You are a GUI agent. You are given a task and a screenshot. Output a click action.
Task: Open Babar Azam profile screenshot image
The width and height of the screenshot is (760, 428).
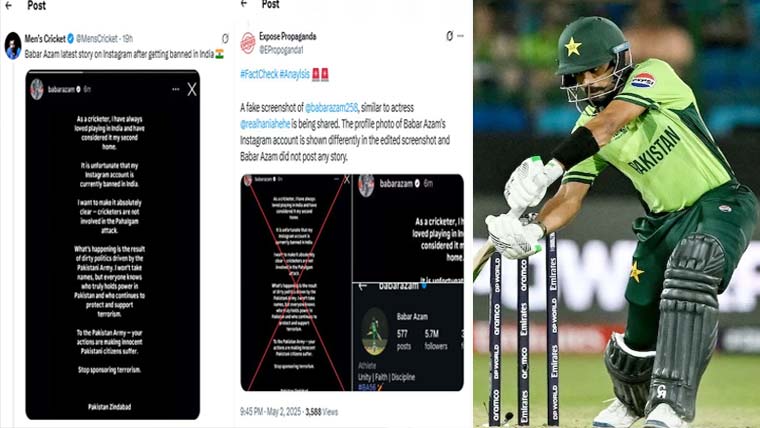tap(408, 337)
